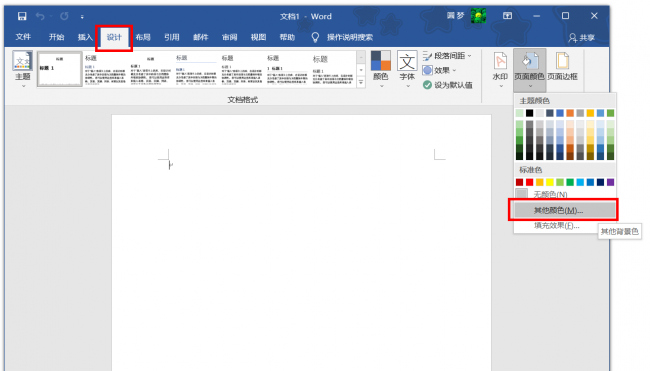This screenshot has height=371, width=650.
Task: Open 段落间距 paragraph spacing dropdown
Action: [x=447, y=56]
